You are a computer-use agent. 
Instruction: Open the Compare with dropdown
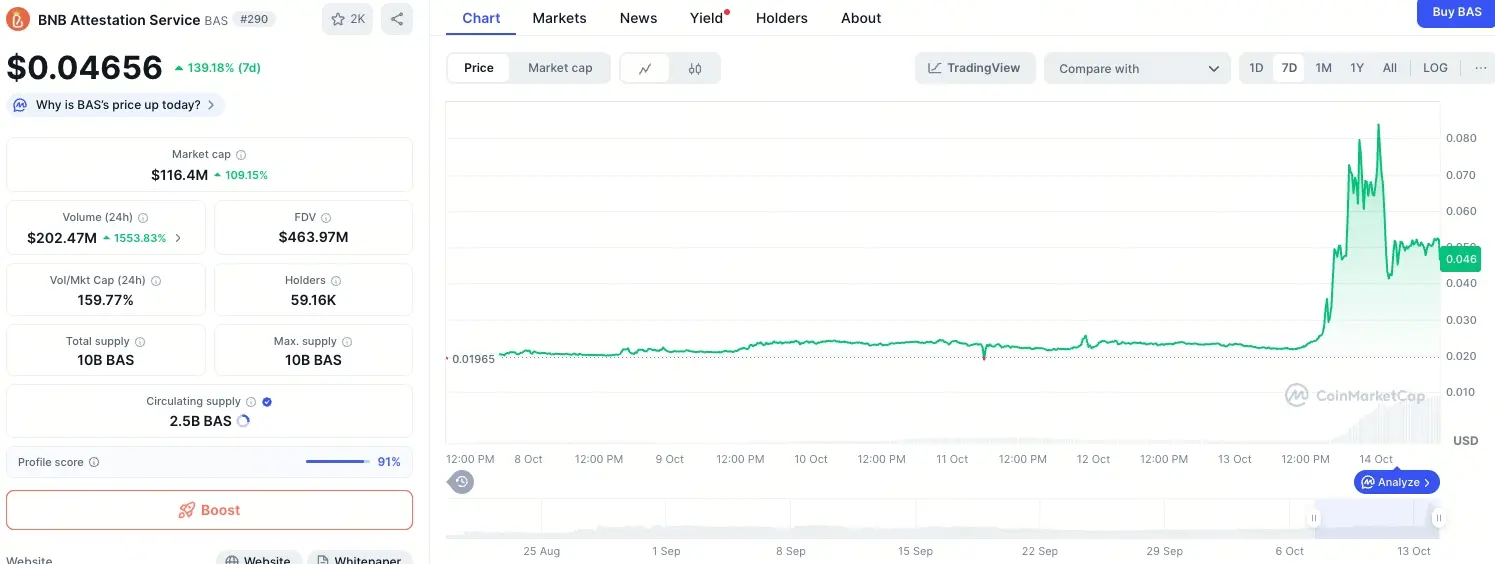[x=1137, y=68]
